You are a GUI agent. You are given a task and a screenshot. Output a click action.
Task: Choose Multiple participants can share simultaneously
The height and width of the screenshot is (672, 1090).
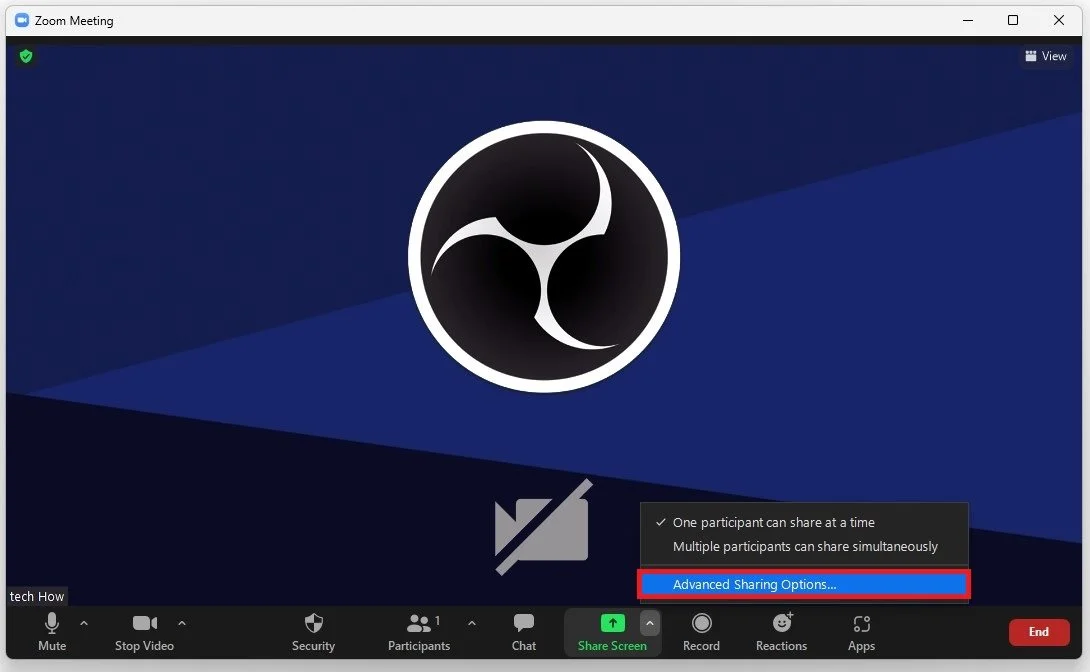[804, 547]
